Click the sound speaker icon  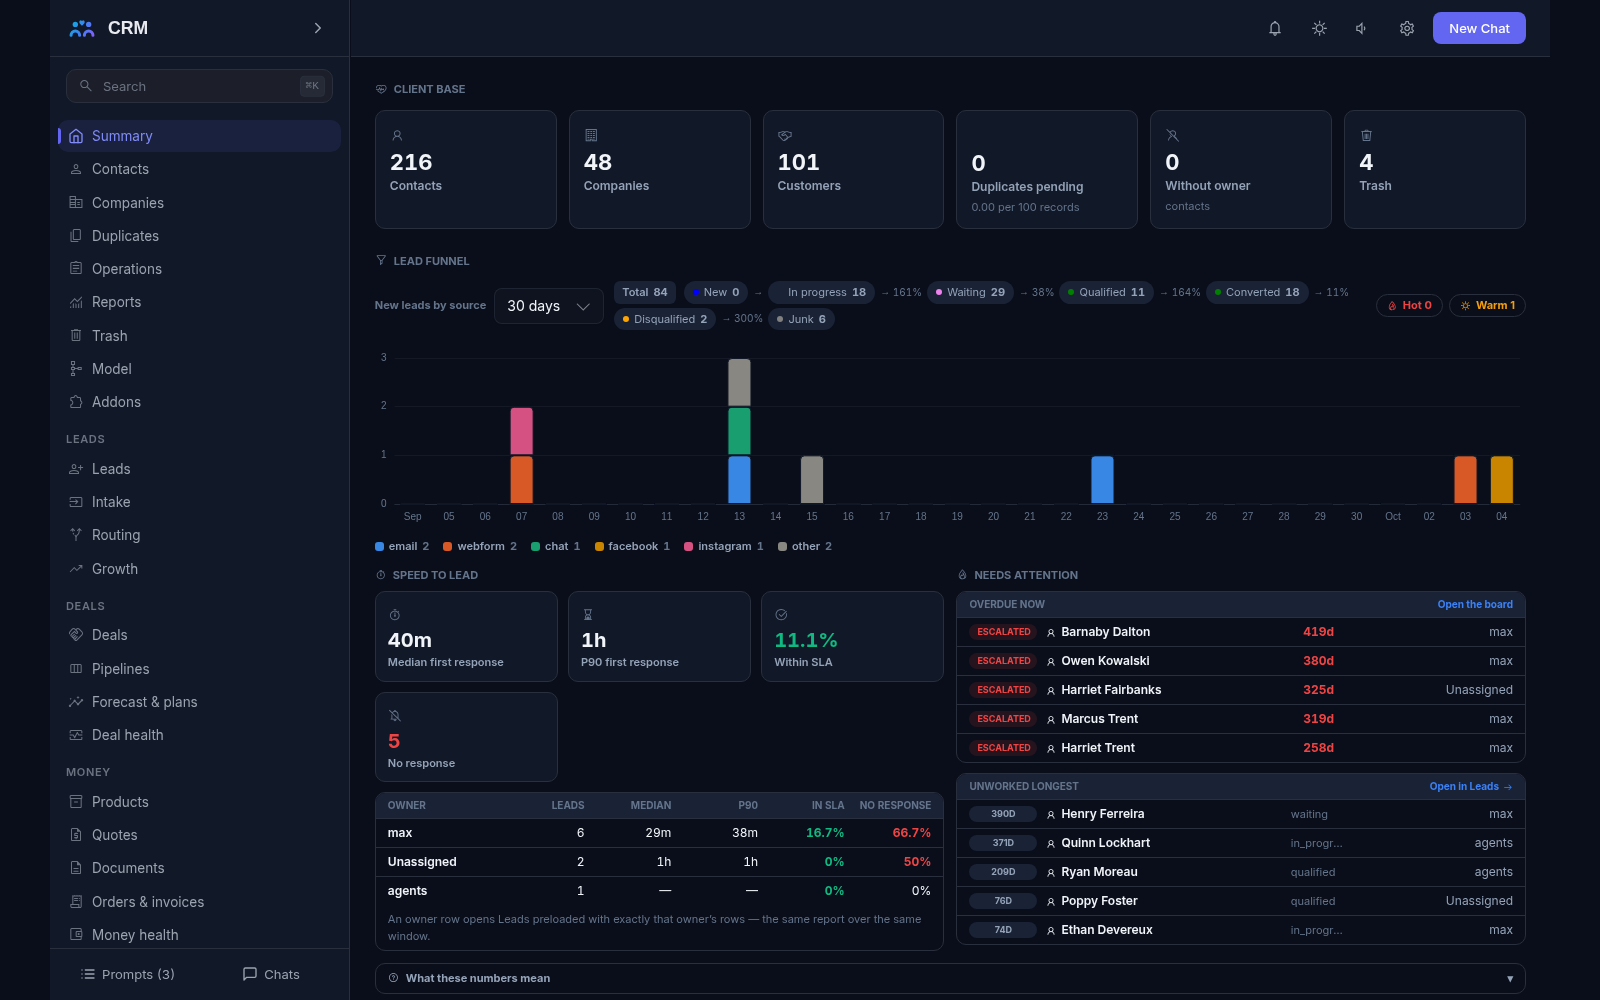coord(1362,28)
